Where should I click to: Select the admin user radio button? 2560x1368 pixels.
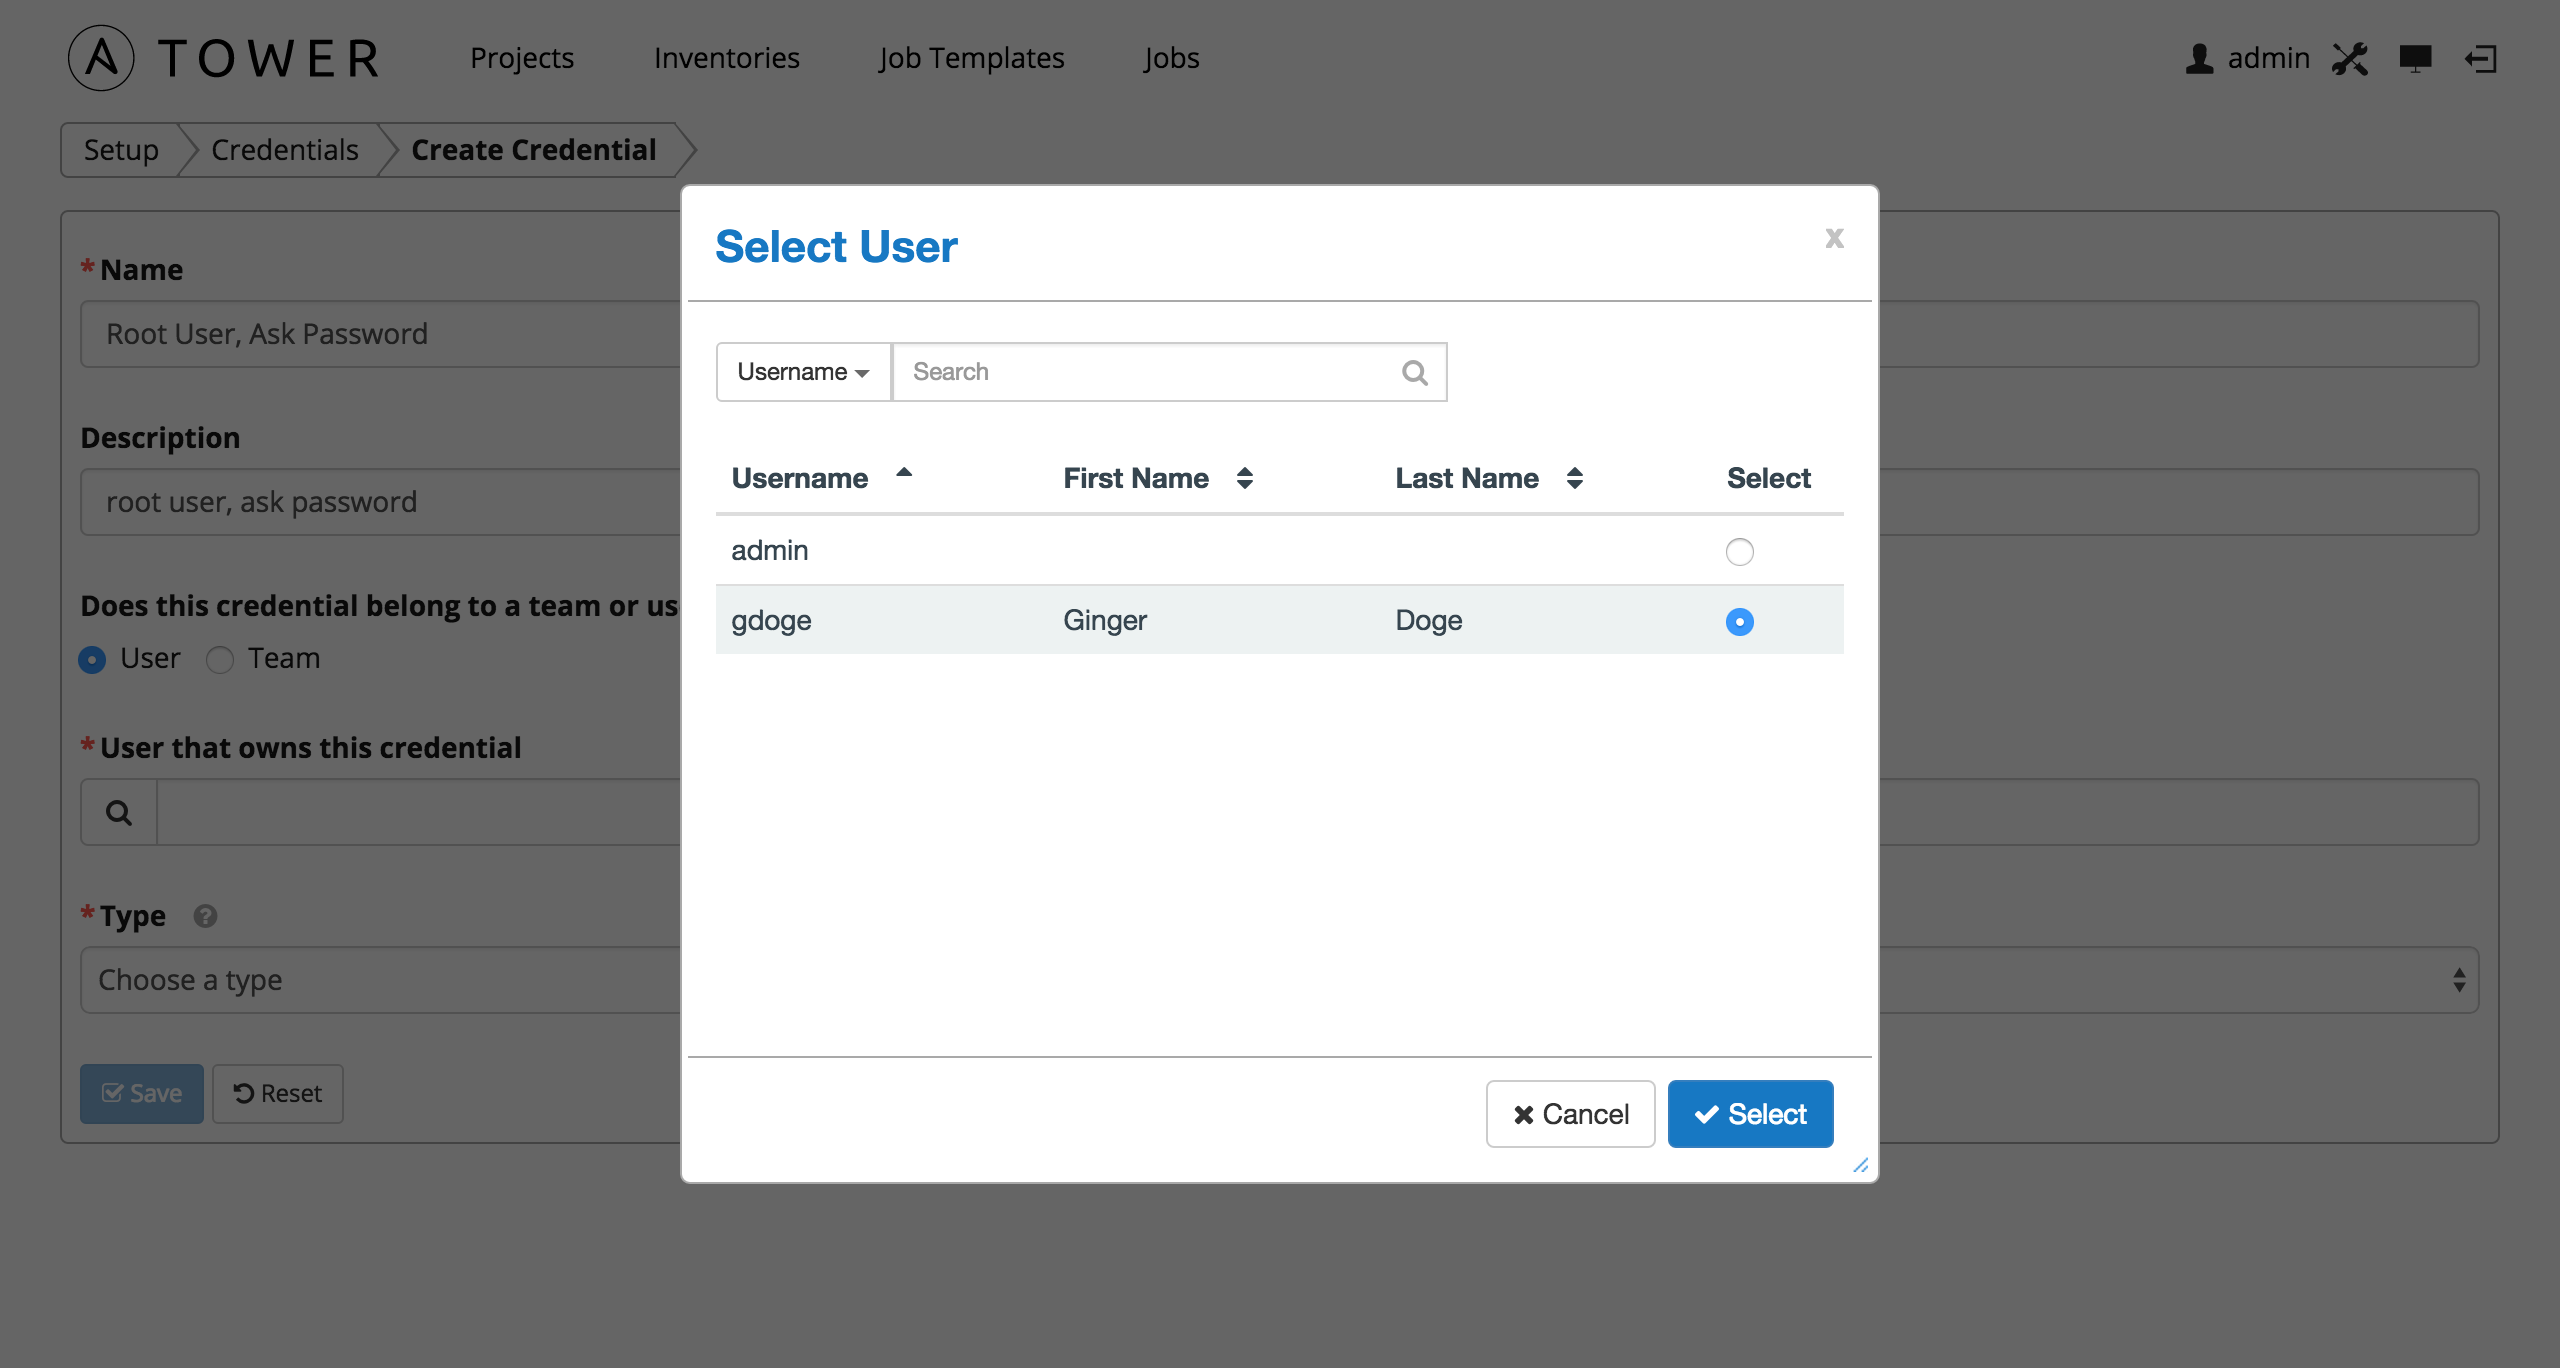click(x=1740, y=552)
